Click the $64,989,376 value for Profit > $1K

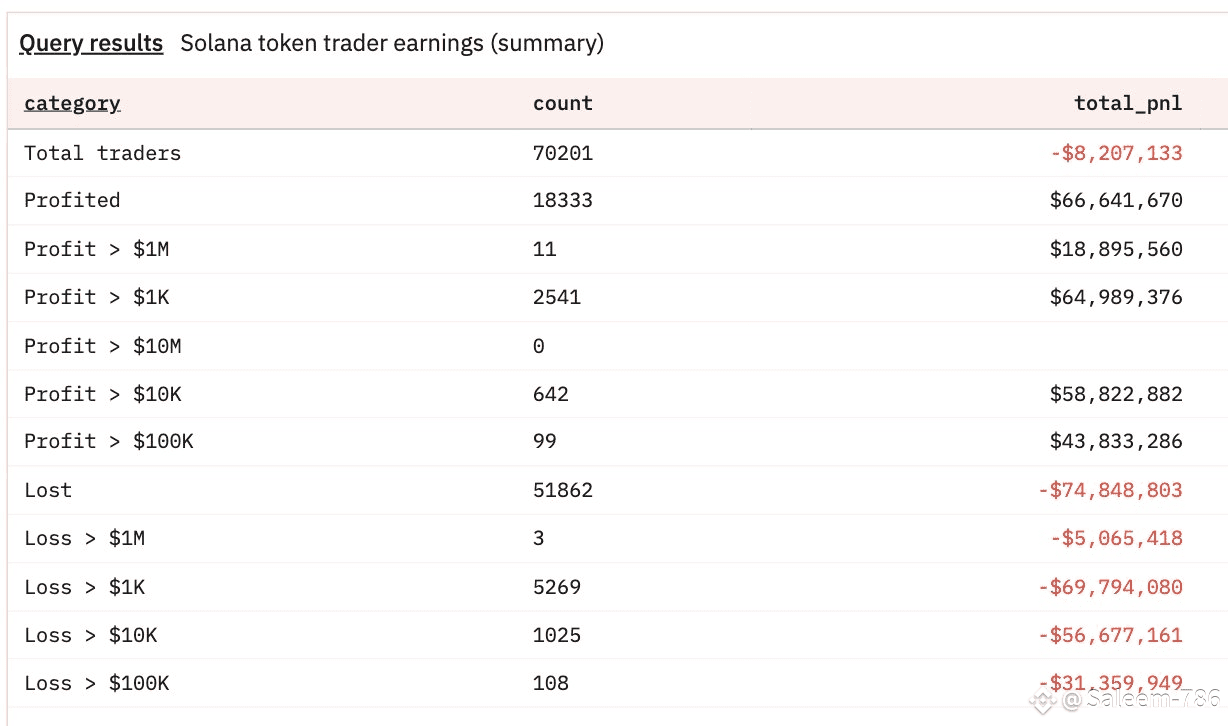[1116, 297]
